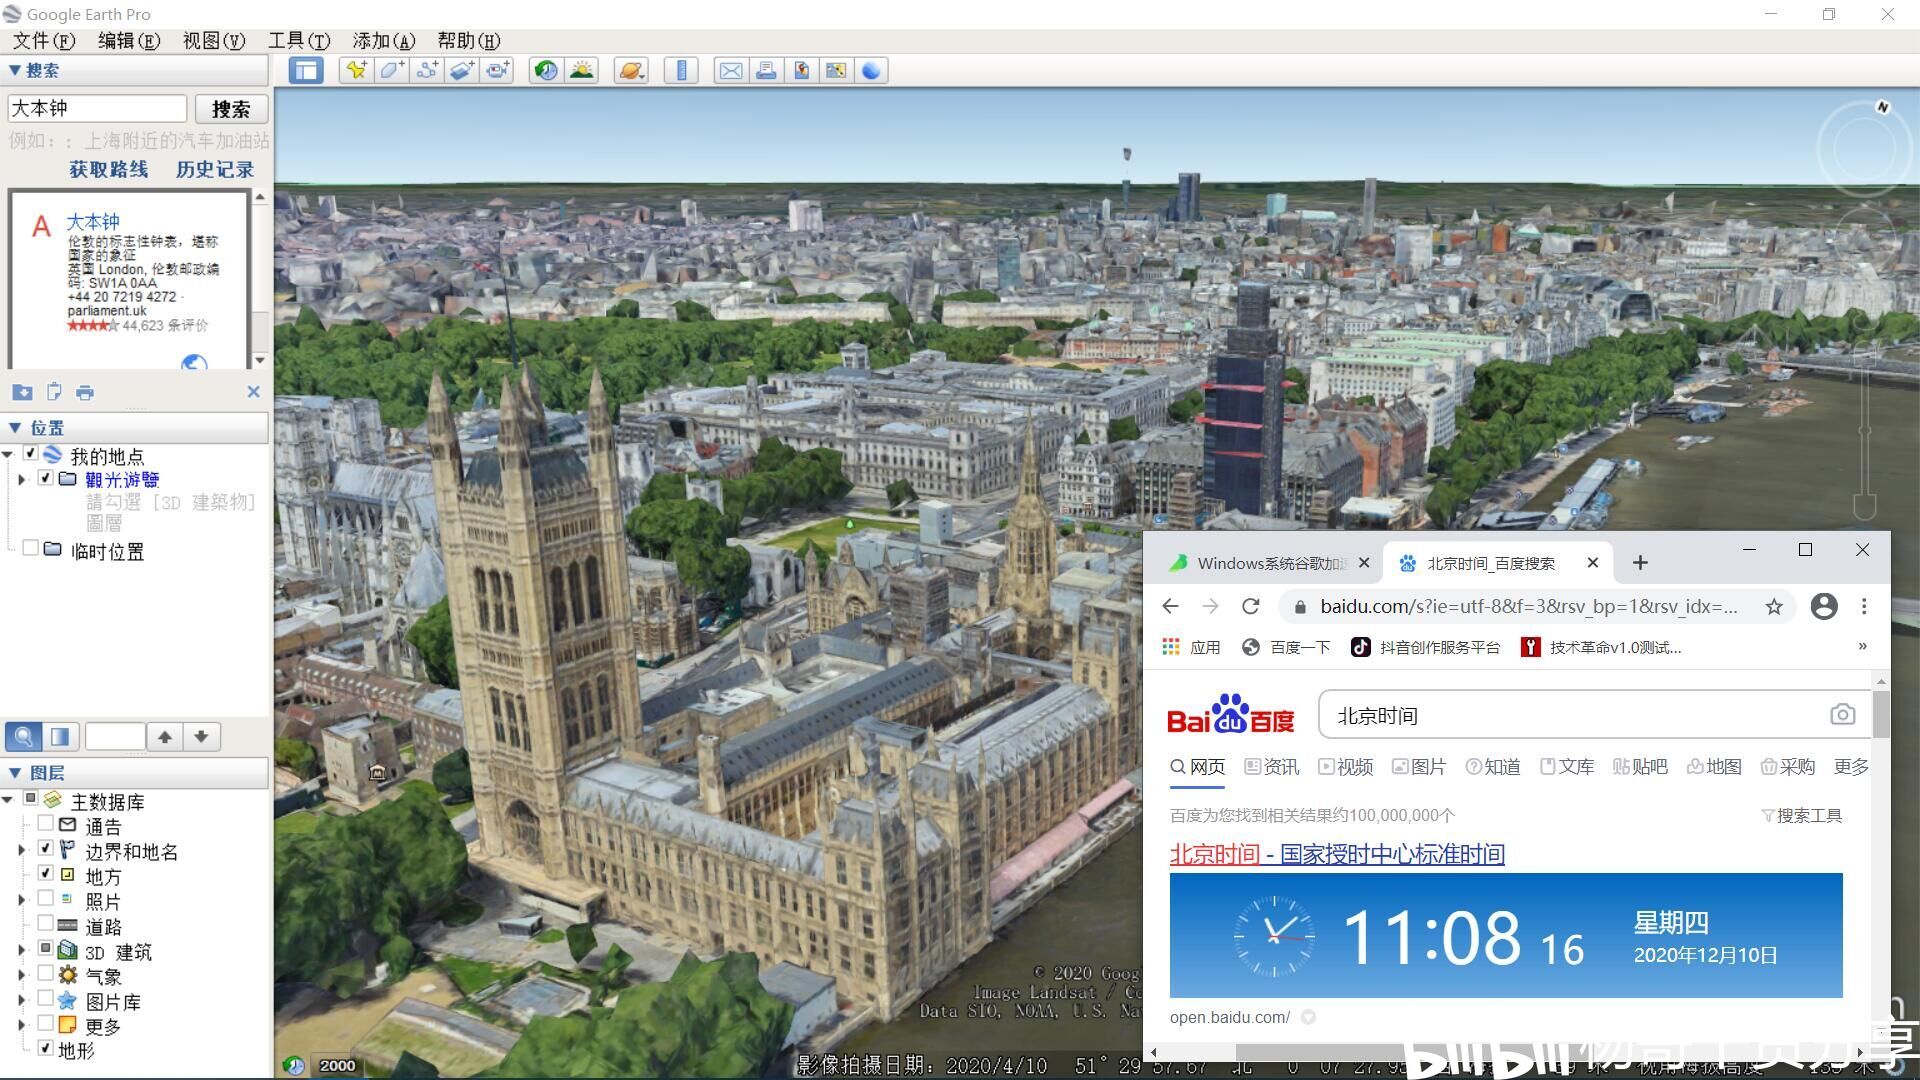Expand the 3D 建筑 layer tree
Image resolution: width=1920 pixels, height=1080 pixels.
click(x=21, y=950)
